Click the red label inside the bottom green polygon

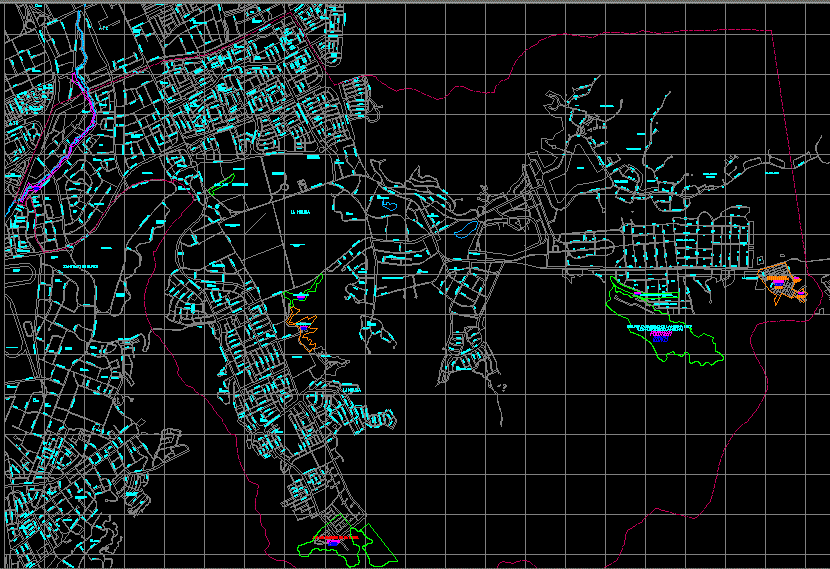pyautogui.click(x=335, y=538)
